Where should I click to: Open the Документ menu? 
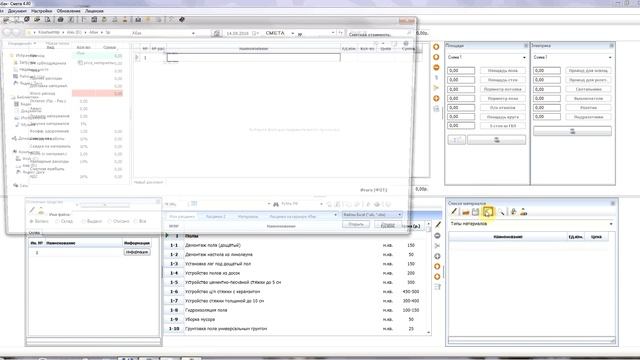17,11
